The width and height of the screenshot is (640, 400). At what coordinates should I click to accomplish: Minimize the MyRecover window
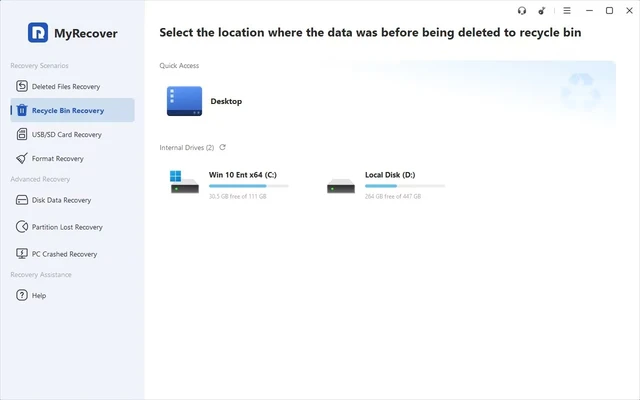click(589, 11)
